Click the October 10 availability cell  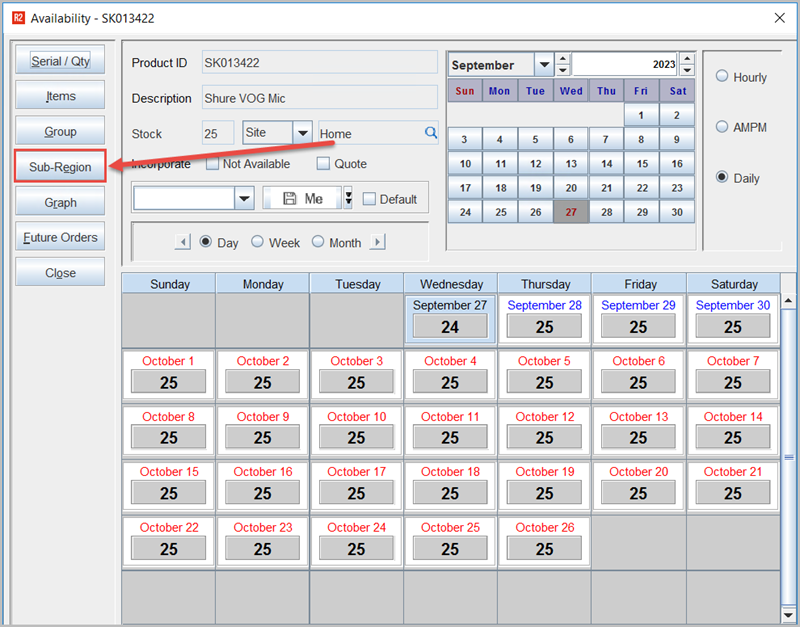coord(357,428)
